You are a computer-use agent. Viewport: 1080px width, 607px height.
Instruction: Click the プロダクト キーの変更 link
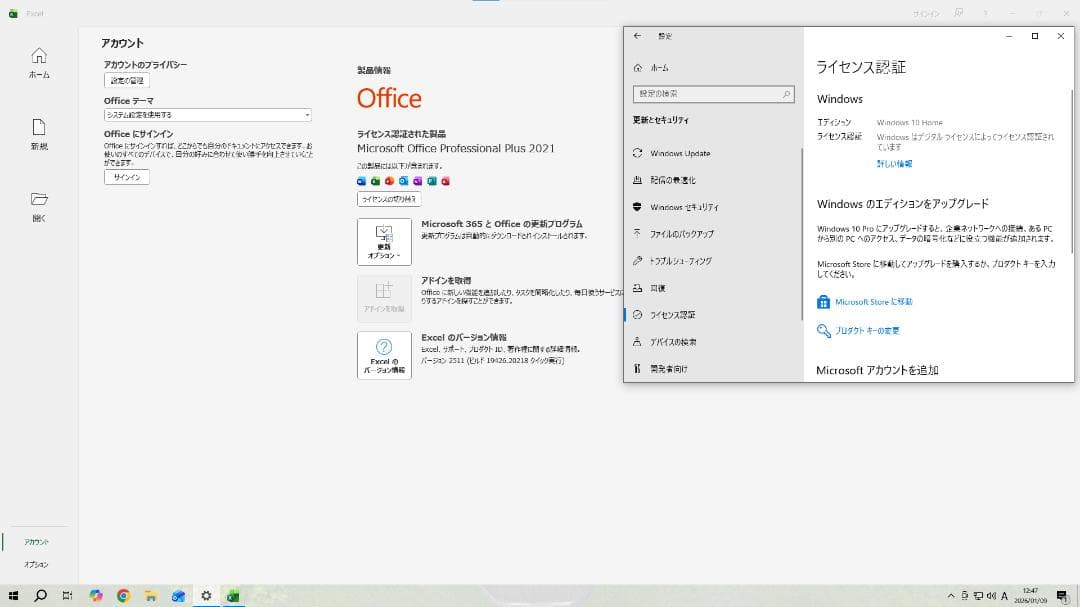pyautogui.click(x=867, y=331)
